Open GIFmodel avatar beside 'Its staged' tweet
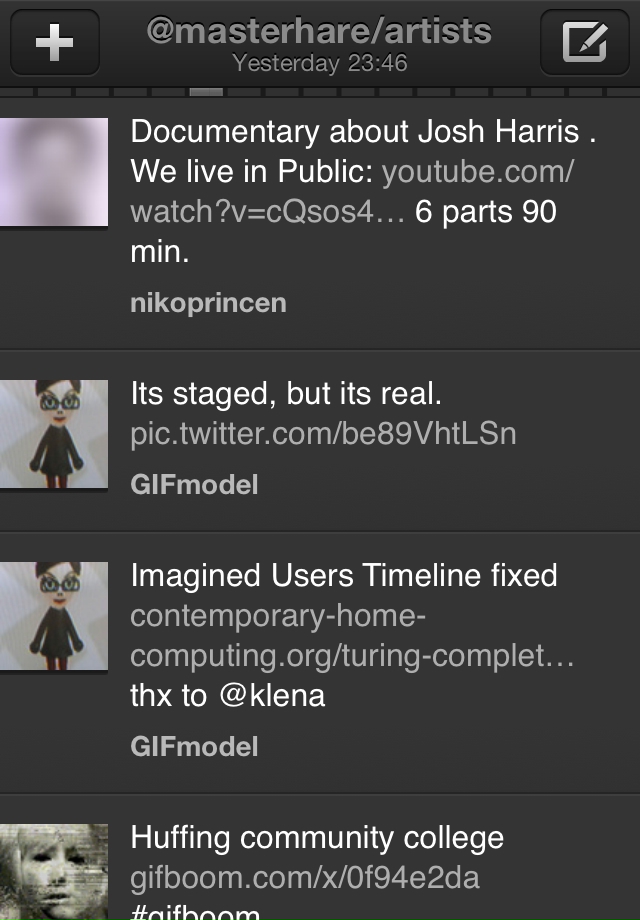This screenshot has height=920, width=640. click(x=54, y=434)
